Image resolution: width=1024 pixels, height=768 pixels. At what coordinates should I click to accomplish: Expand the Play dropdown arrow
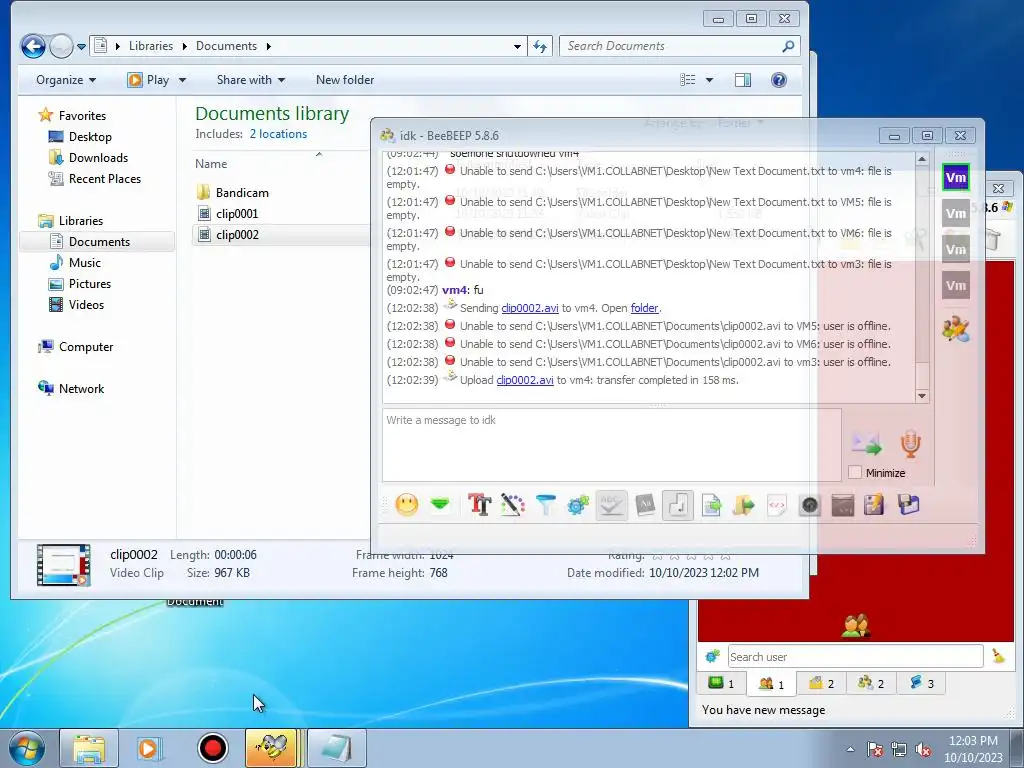182,80
